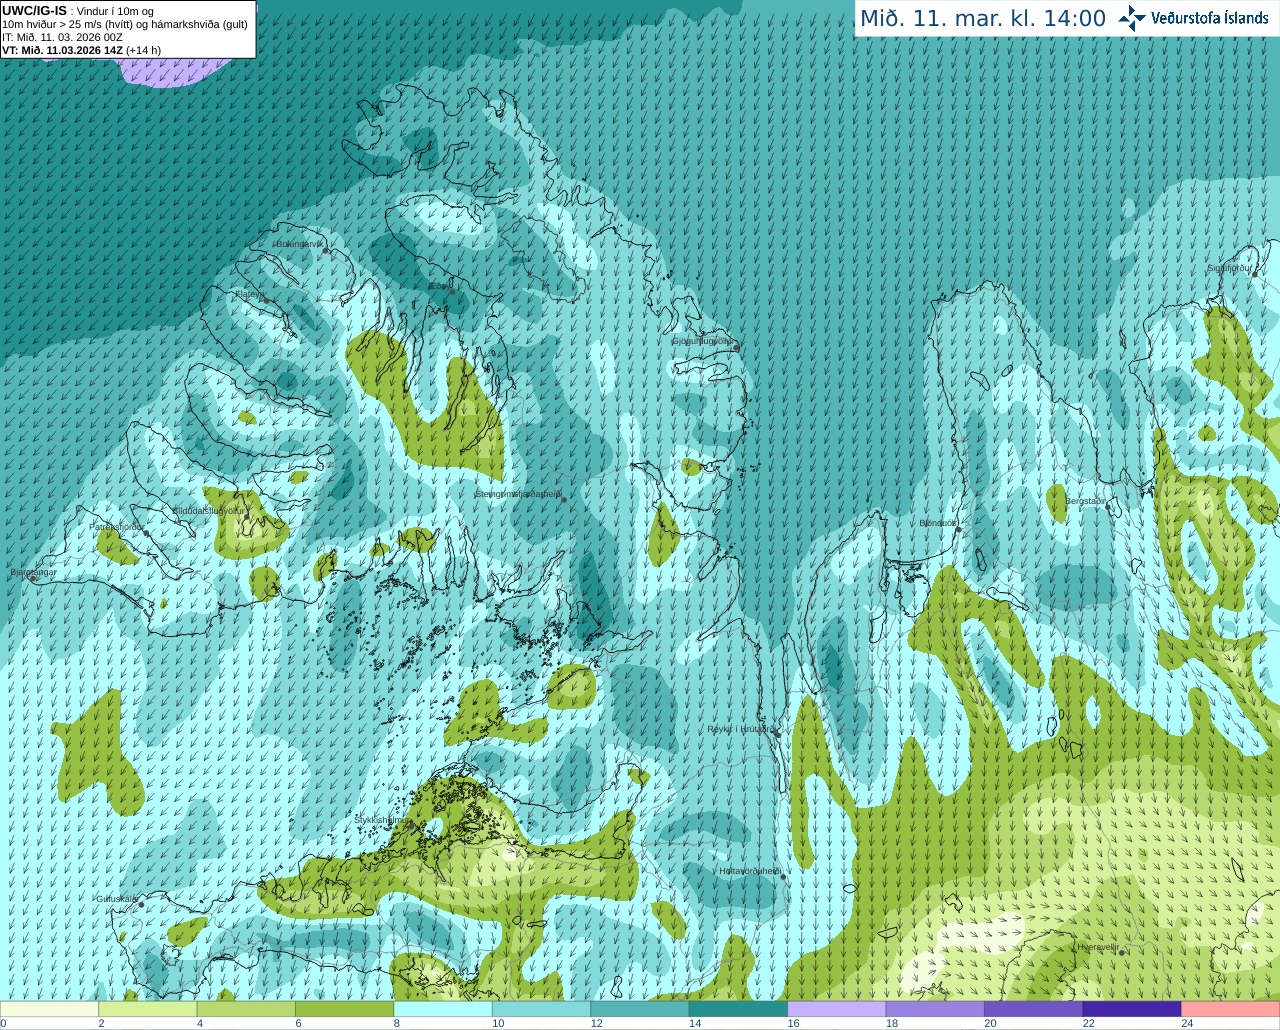Pick the 20–22 m/s purple legend swatch

pos(1034,1009)
